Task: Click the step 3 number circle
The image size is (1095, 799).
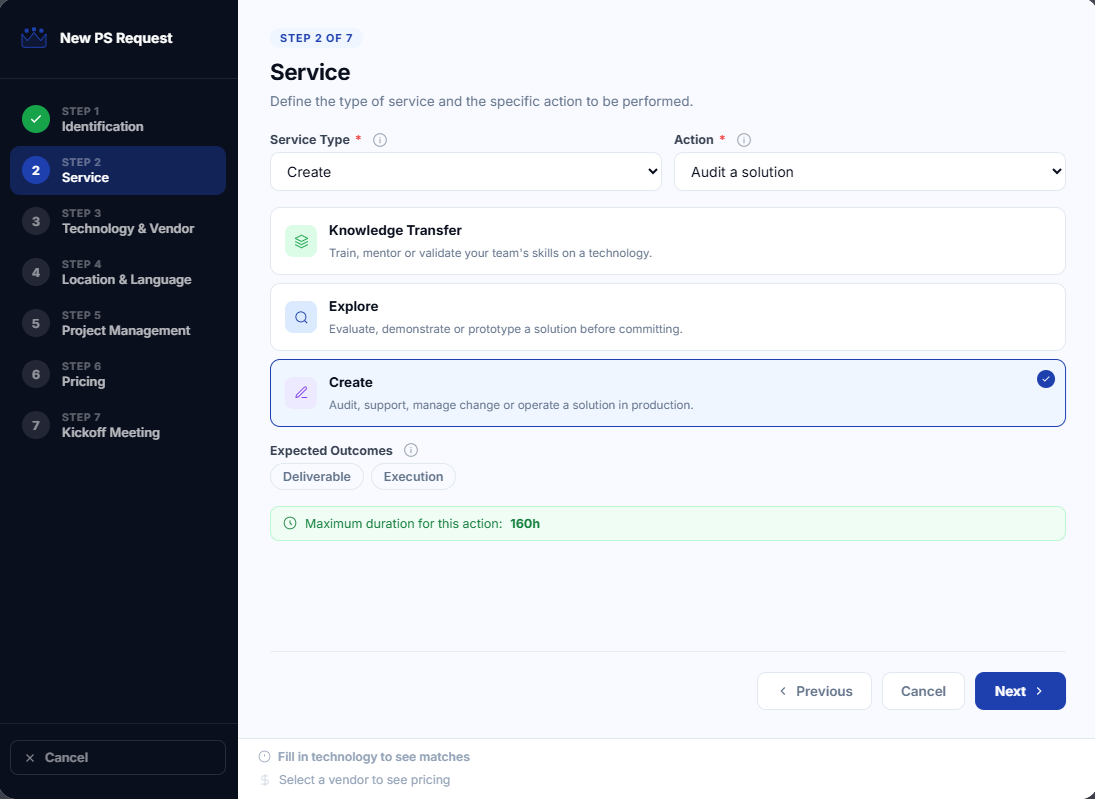Action: [36, 221]
